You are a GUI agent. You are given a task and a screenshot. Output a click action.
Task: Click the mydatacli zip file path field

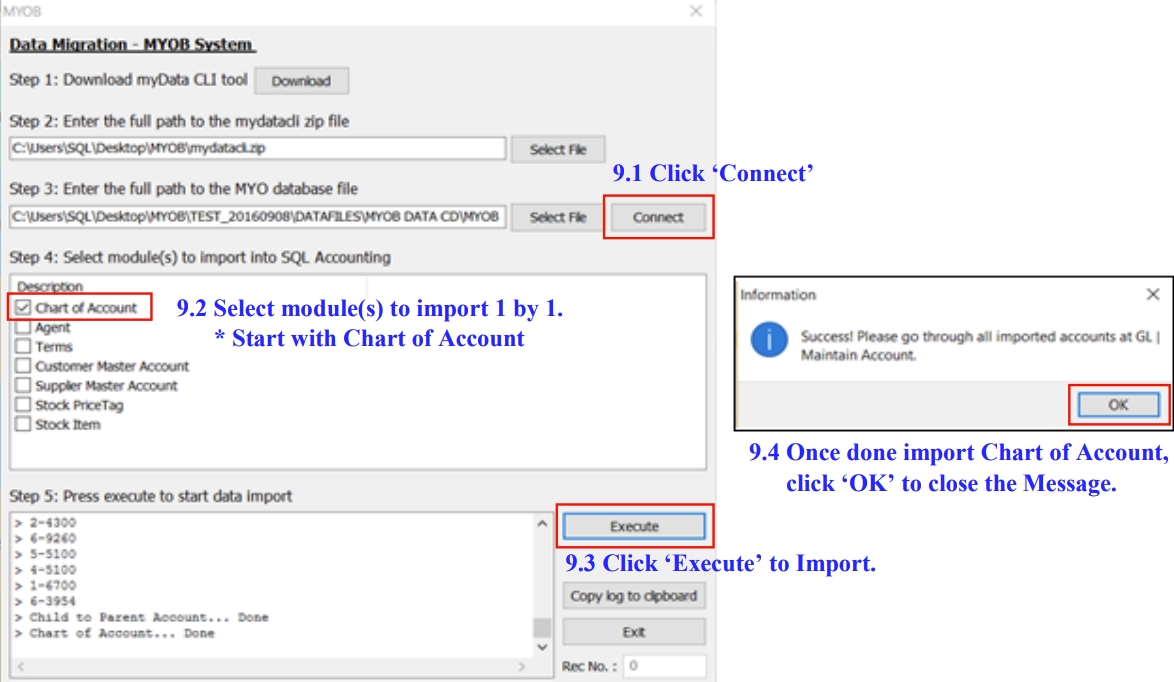258,149
